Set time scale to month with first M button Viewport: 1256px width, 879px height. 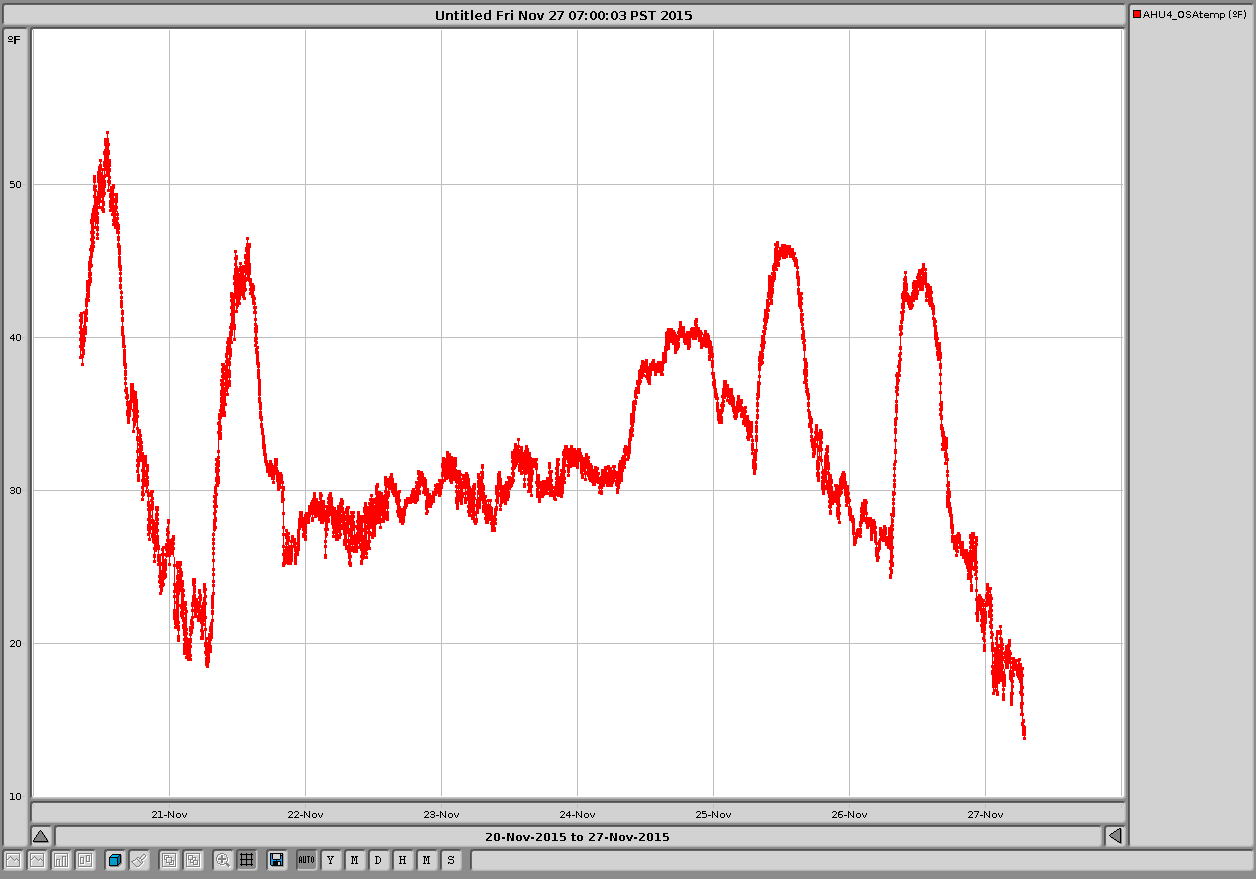tap(355, 860)
